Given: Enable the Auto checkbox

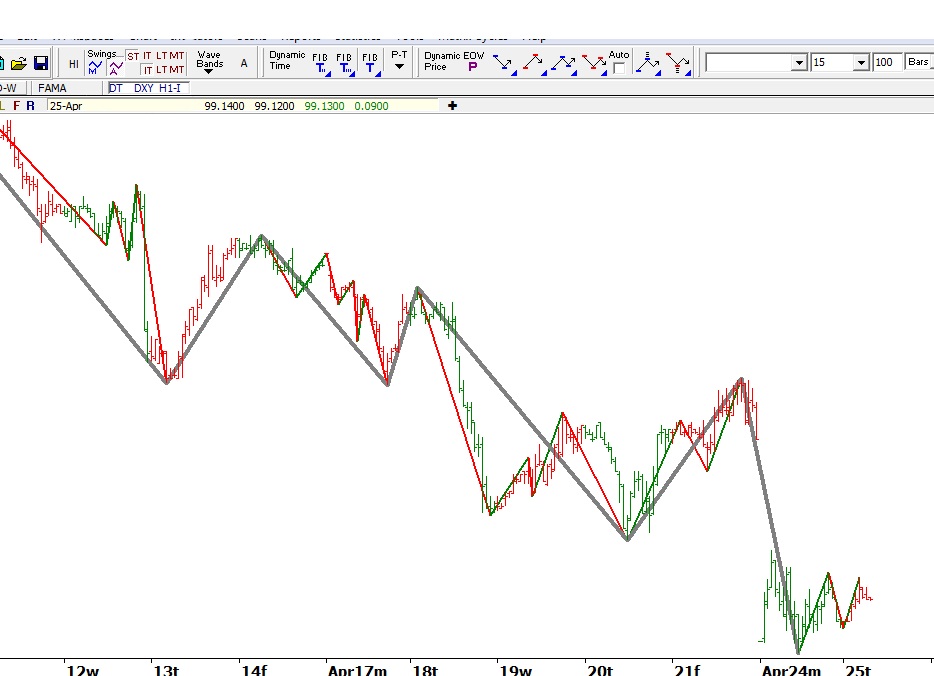Looking at the screenshot, I should tap(619, 68).
